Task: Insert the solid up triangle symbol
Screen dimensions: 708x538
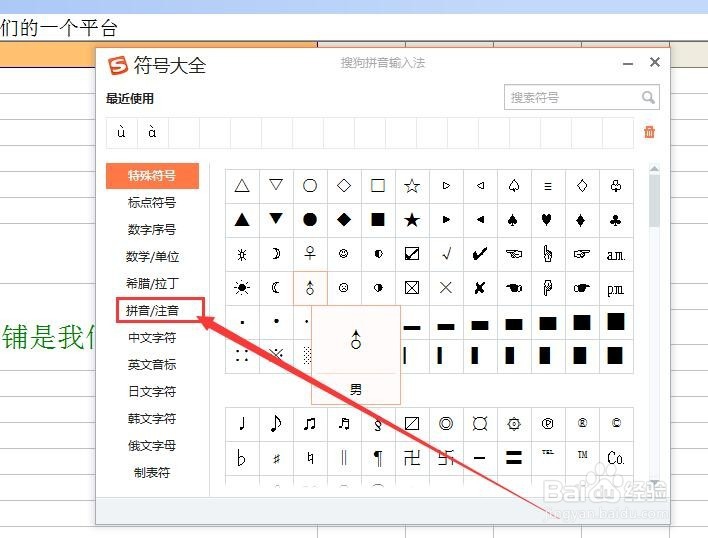Action: pos(242,220)
